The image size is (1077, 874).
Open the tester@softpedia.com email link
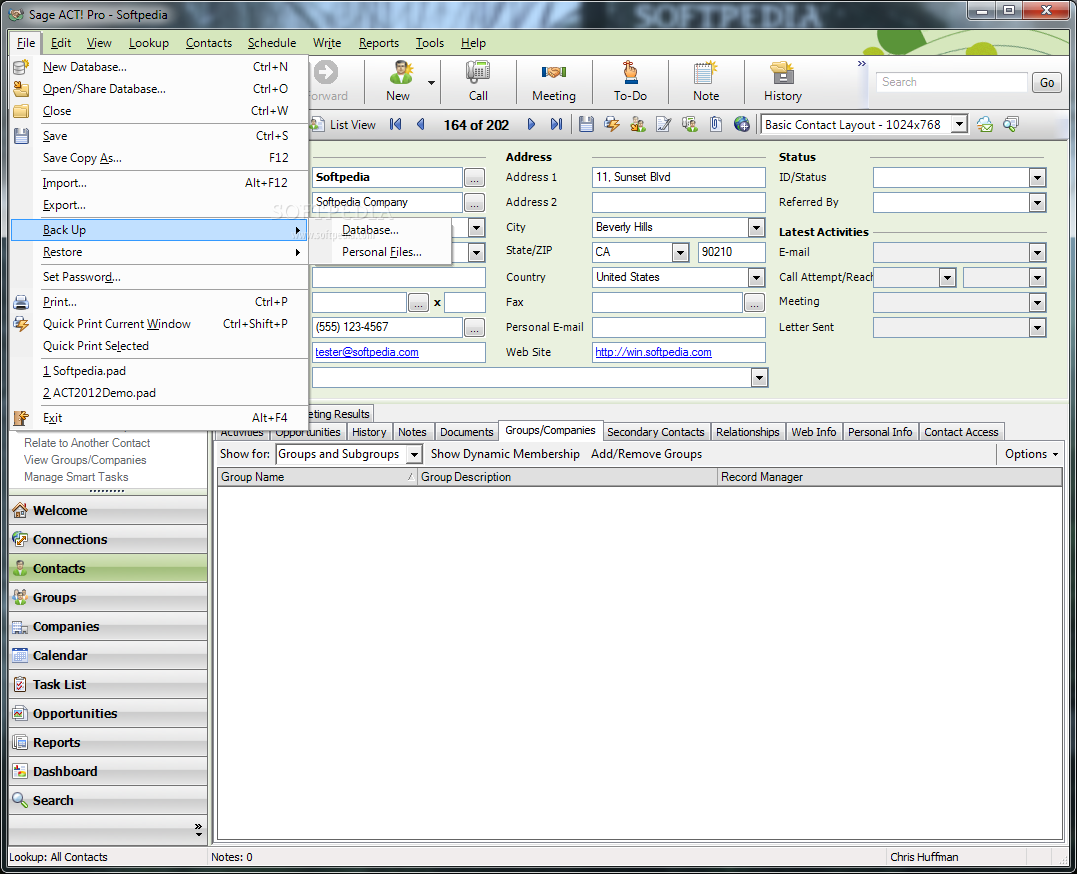tap(367, 352)
